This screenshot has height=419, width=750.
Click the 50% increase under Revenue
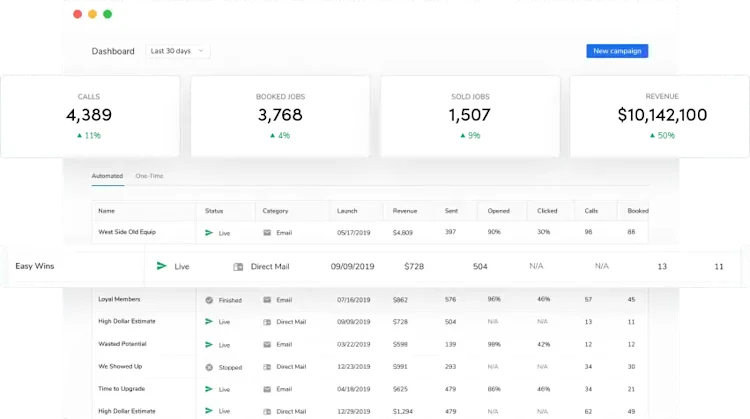[662, 135]
